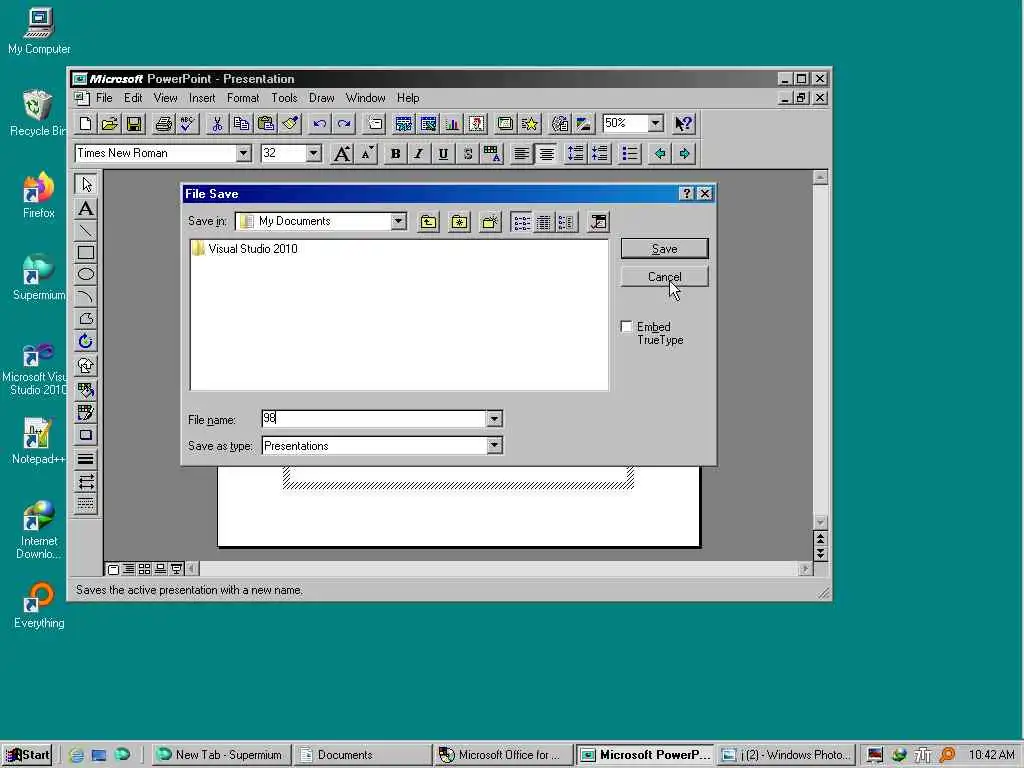1024x768 pixels.
Task: Click the Copy toolbar icon
Action: 241,123
